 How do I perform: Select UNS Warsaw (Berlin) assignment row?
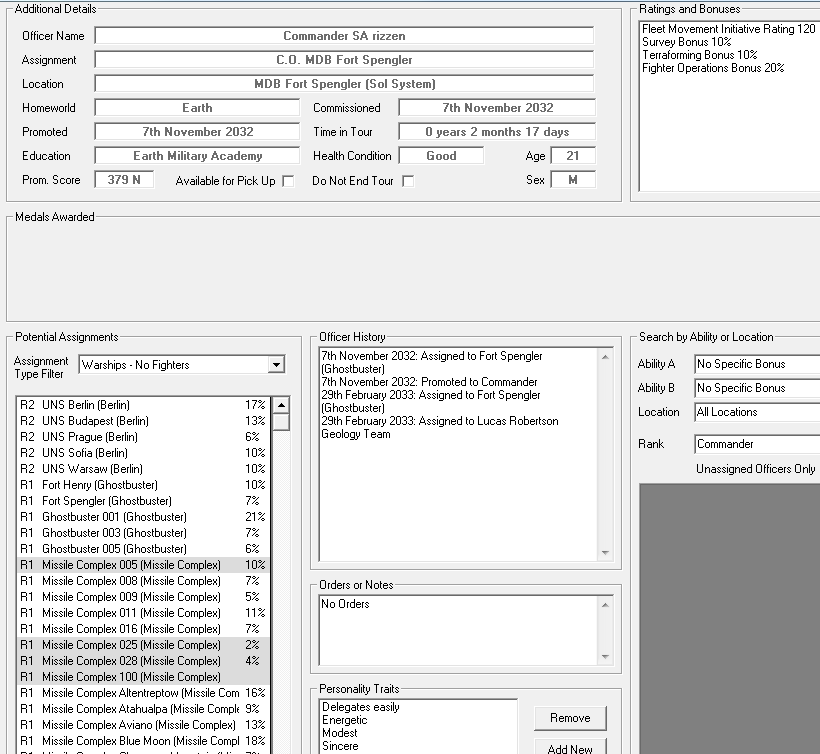coord(144,469)
